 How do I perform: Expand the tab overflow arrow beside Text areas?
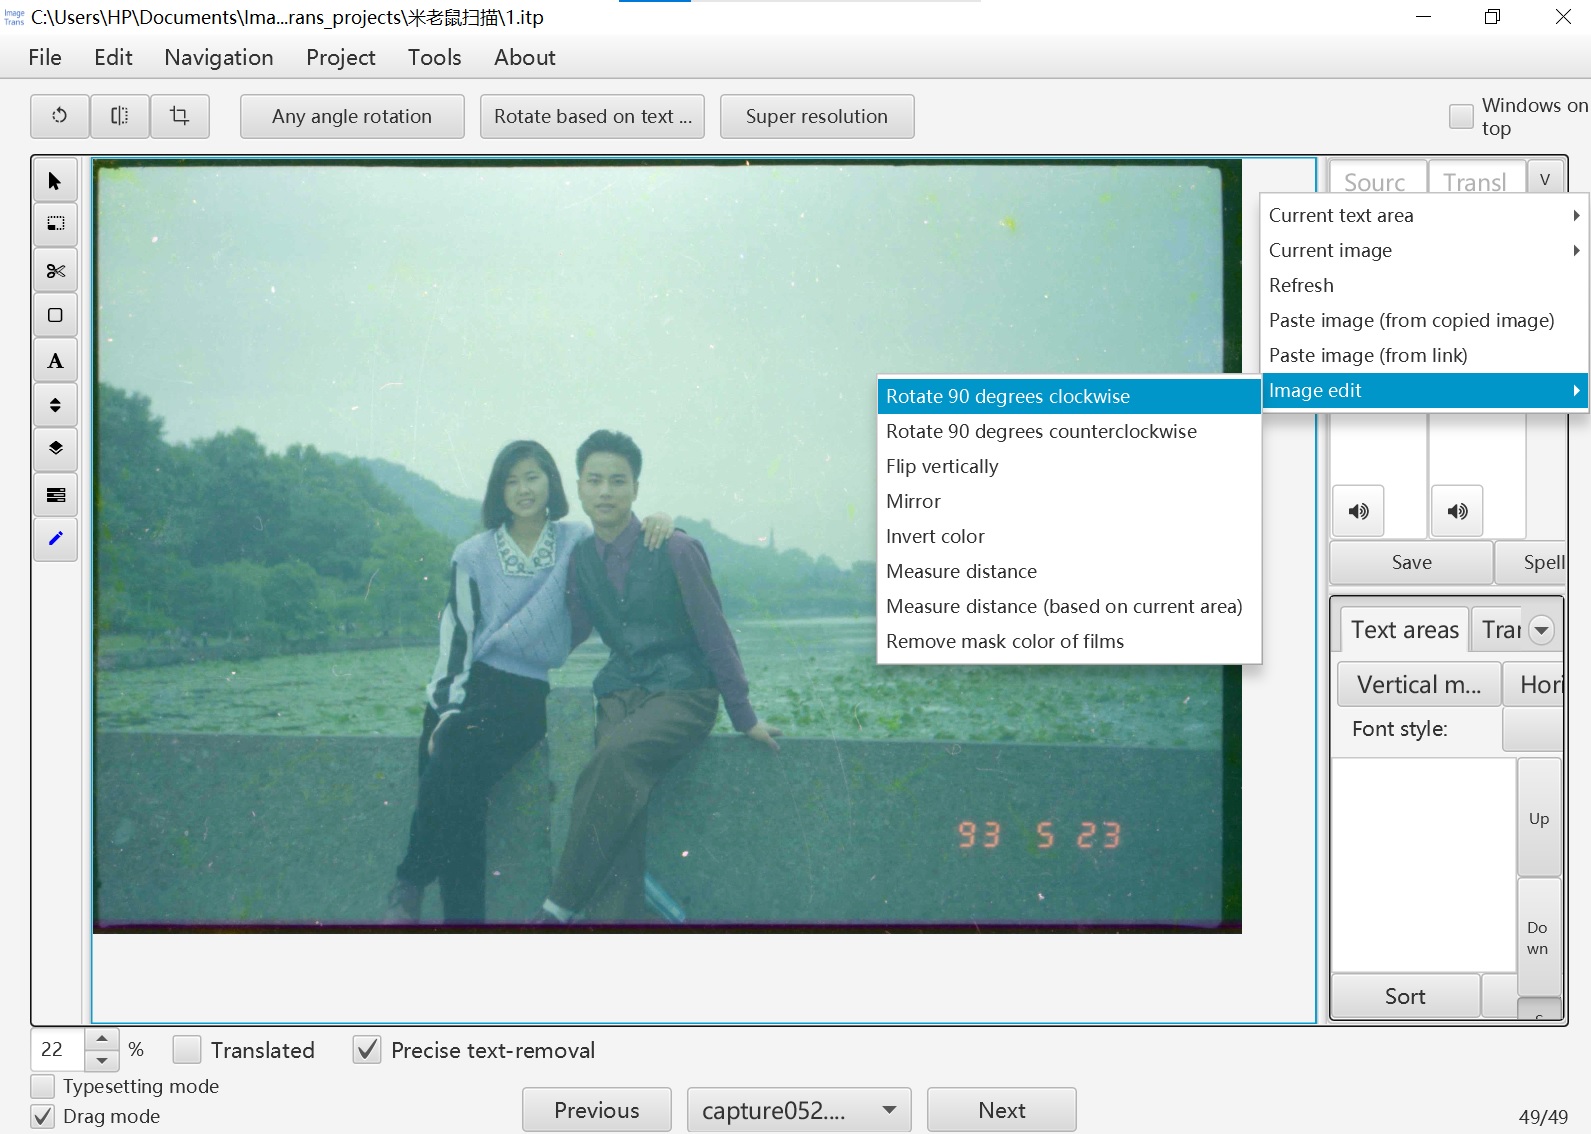point(1541,630)
